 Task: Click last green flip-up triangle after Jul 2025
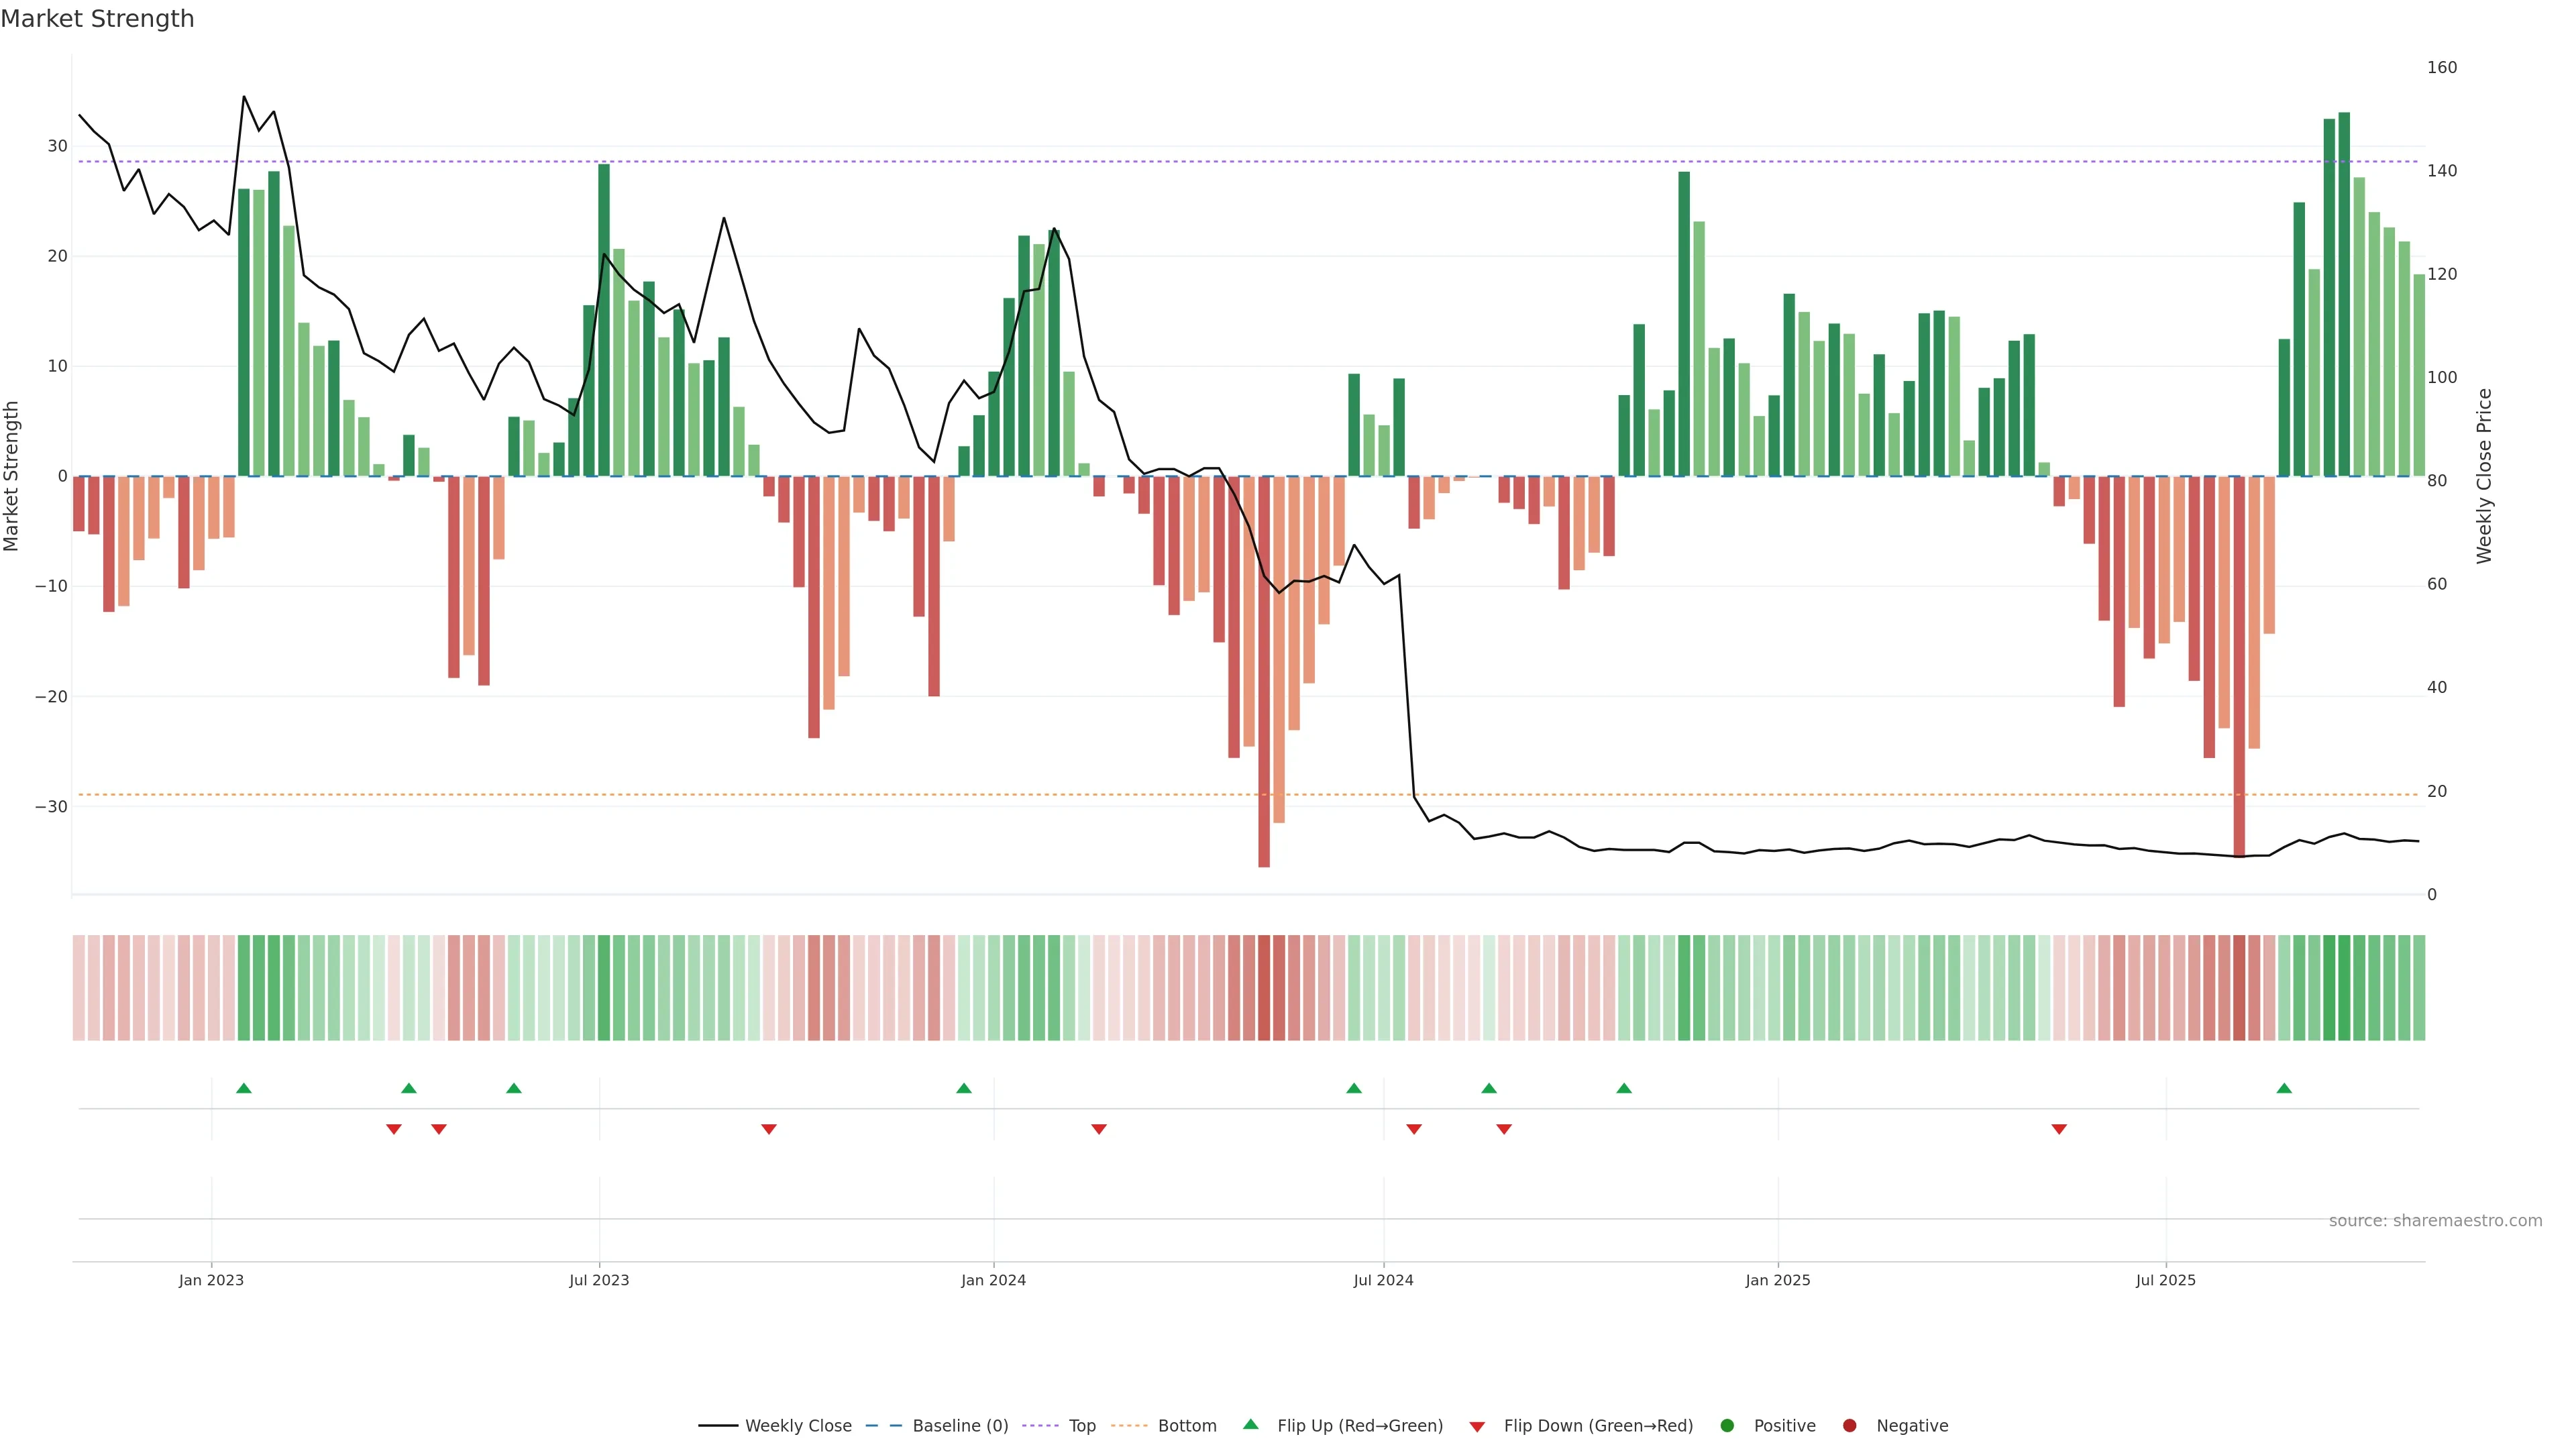tap(2284, 1088)
